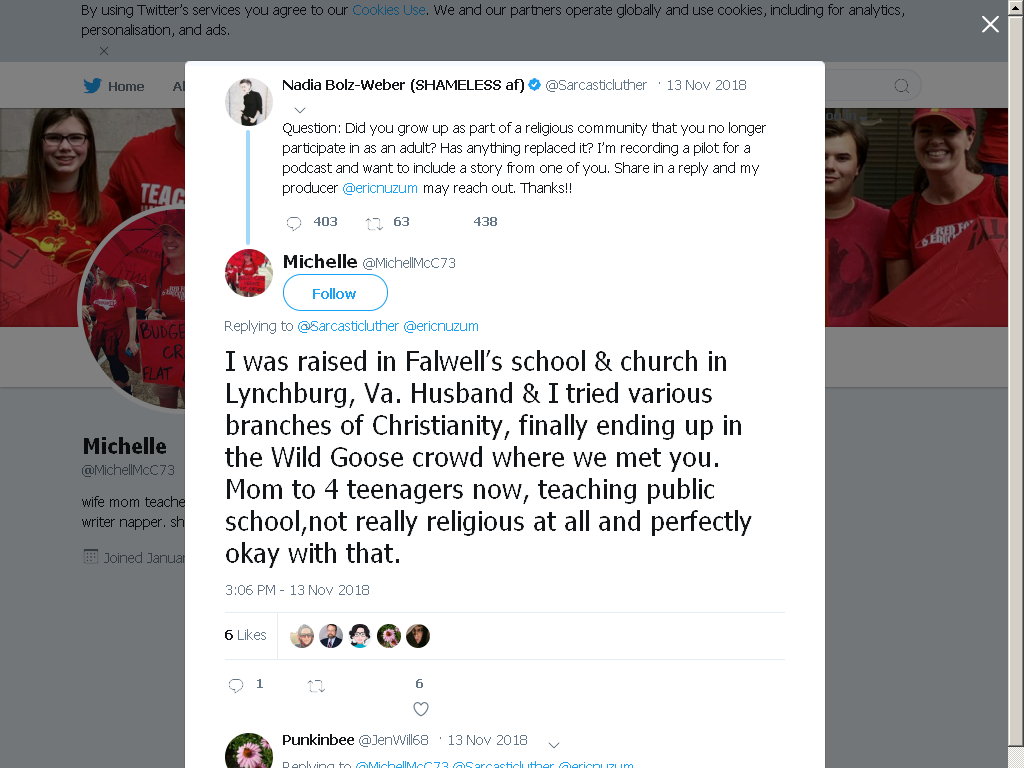Retweet Nadia Bolz-Weber's question tweet
Viewport: 1024px width, 768px height.
374,223
